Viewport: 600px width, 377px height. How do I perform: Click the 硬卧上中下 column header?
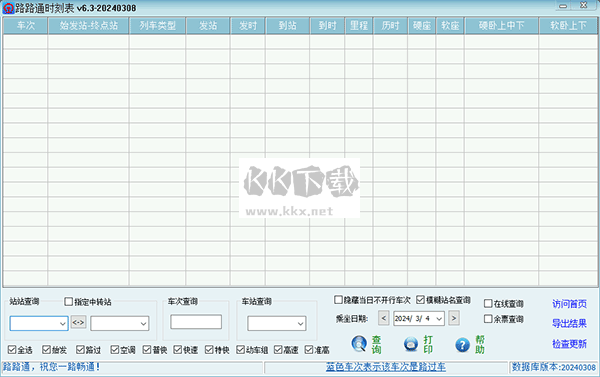coord(501,26)
